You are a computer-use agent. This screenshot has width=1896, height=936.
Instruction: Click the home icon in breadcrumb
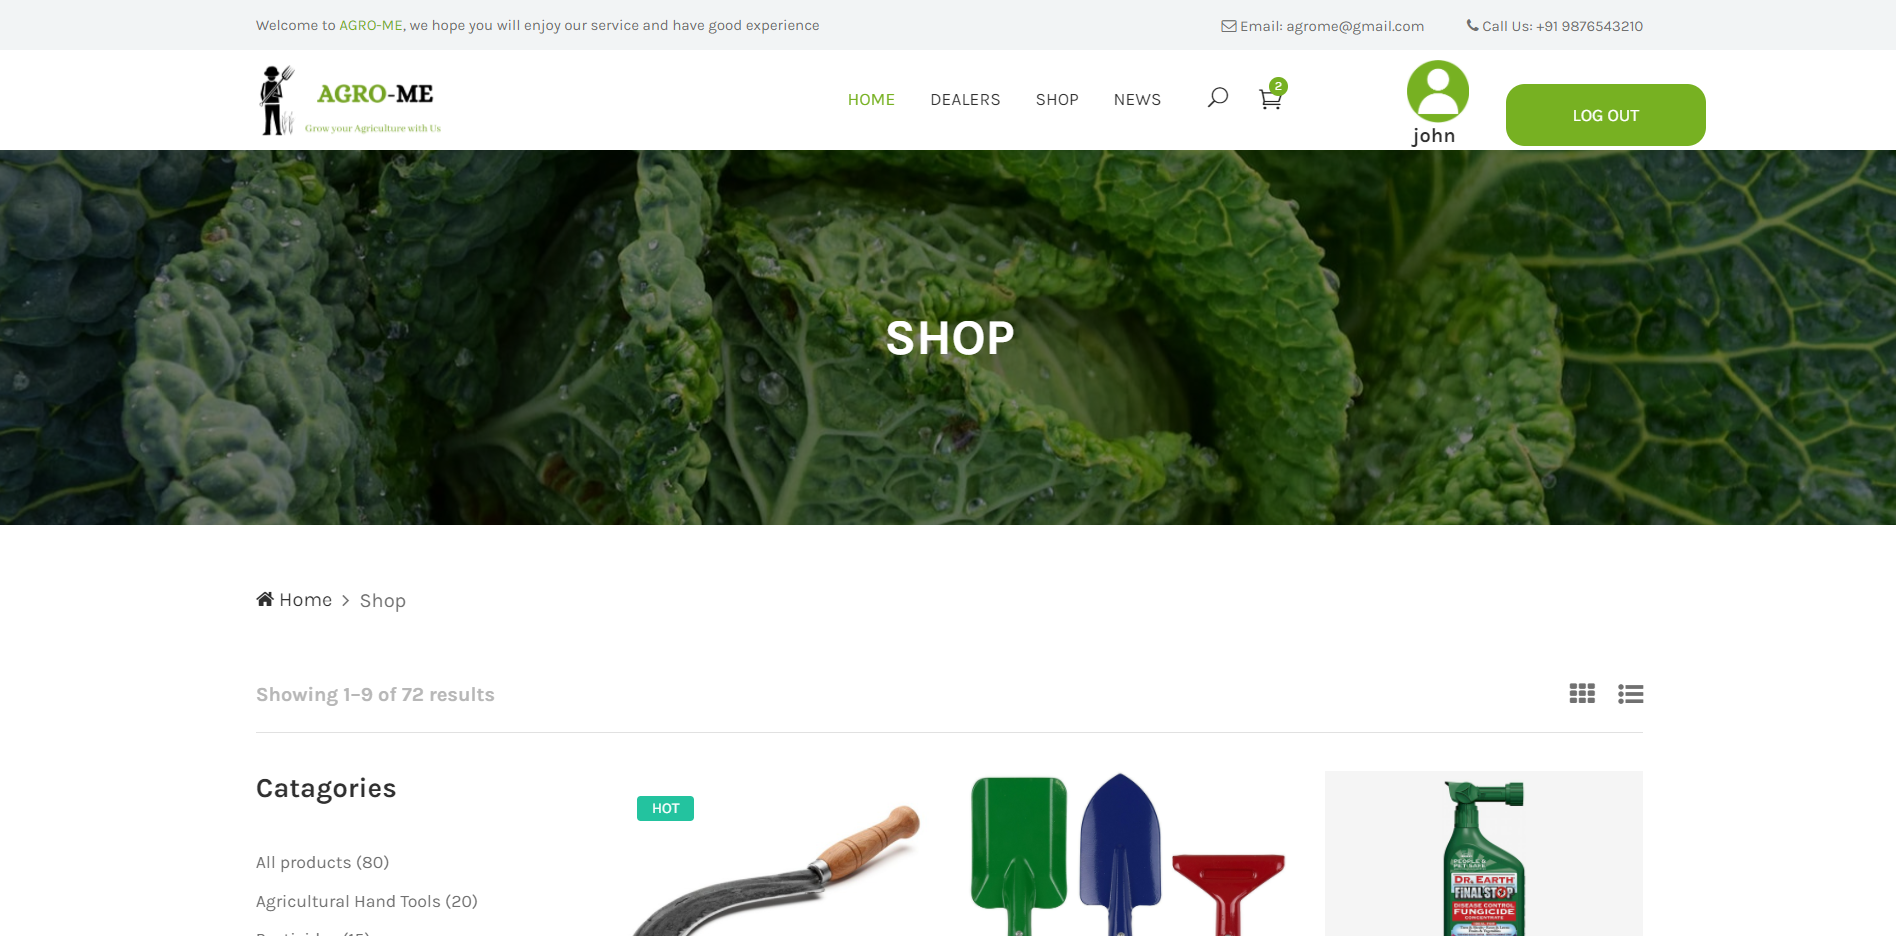coord(265,599)
